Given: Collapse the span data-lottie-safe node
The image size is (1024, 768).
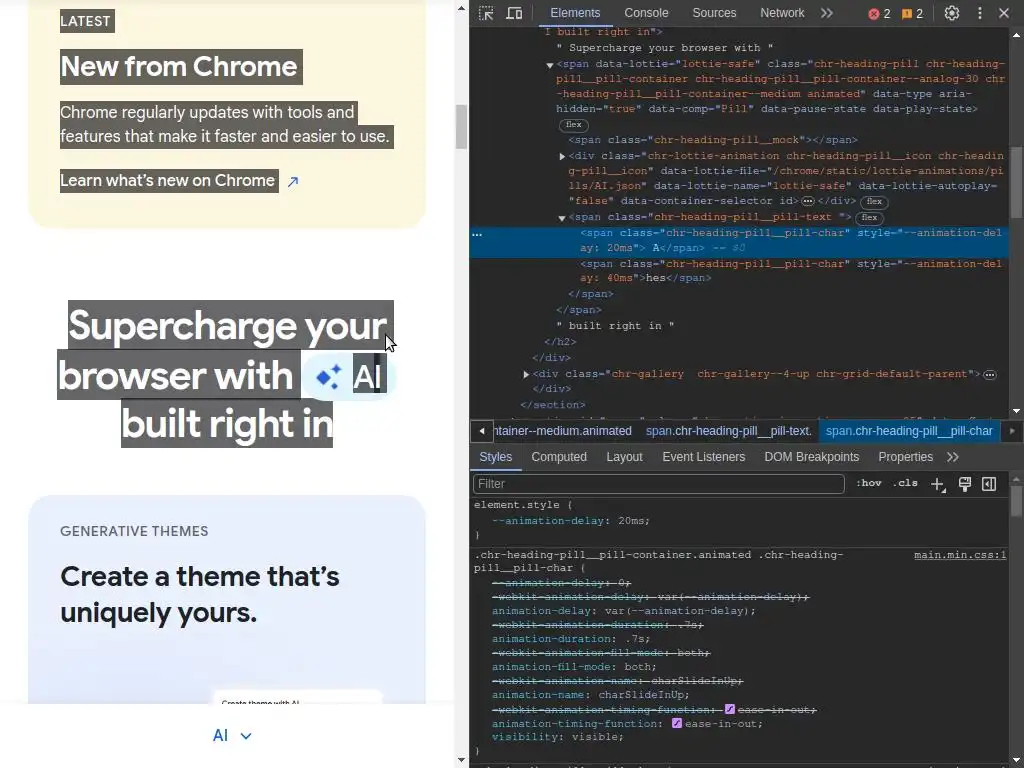Looking at the screenshot, I should coord(550,65).
